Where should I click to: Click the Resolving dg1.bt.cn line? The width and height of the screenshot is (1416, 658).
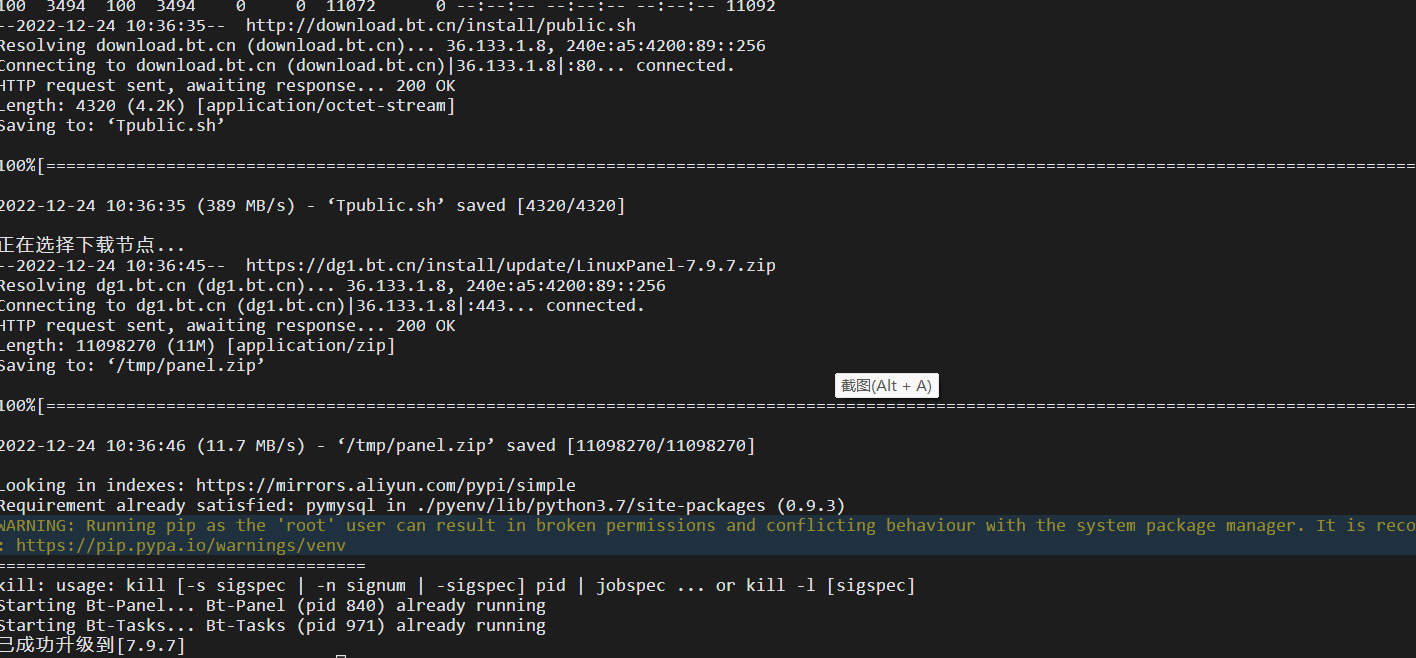[332, 285]
